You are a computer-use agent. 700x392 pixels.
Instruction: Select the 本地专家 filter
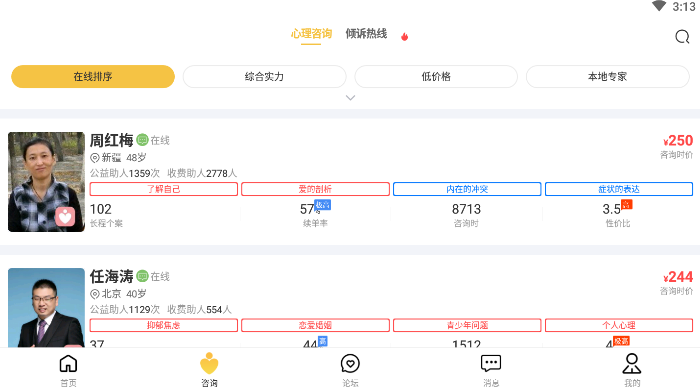608,76
